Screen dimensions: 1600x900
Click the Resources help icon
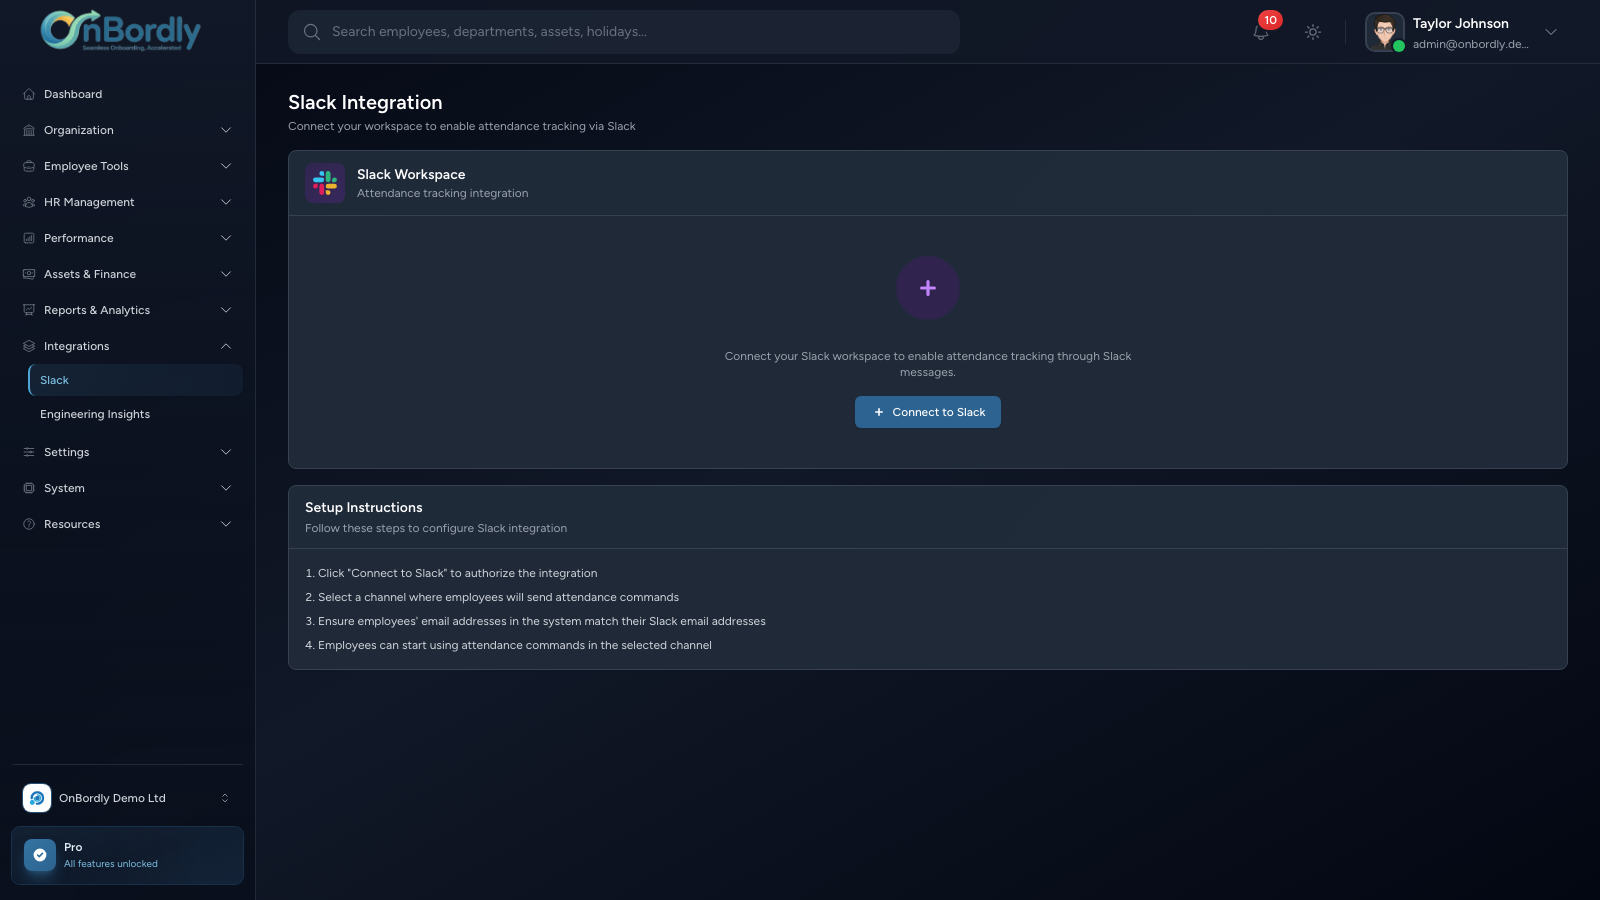click(x=29, y=524)
